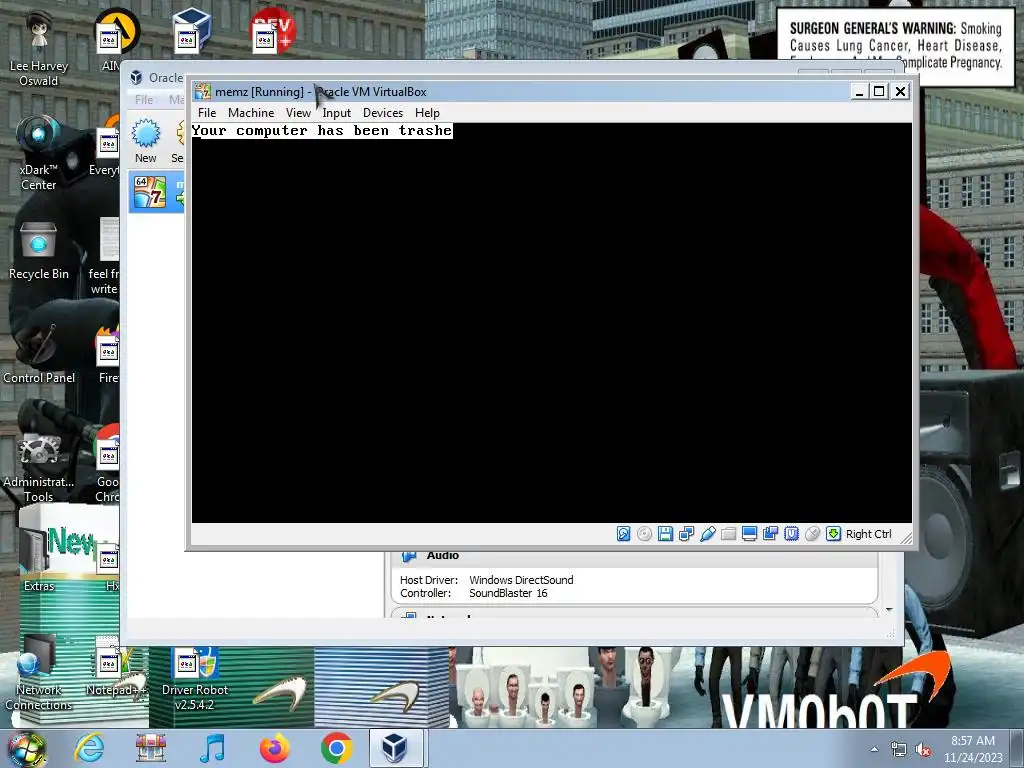1024x768 pixels.
Task: Click New in VirtualBox Manager toolbar
Action: click(146, 140)
